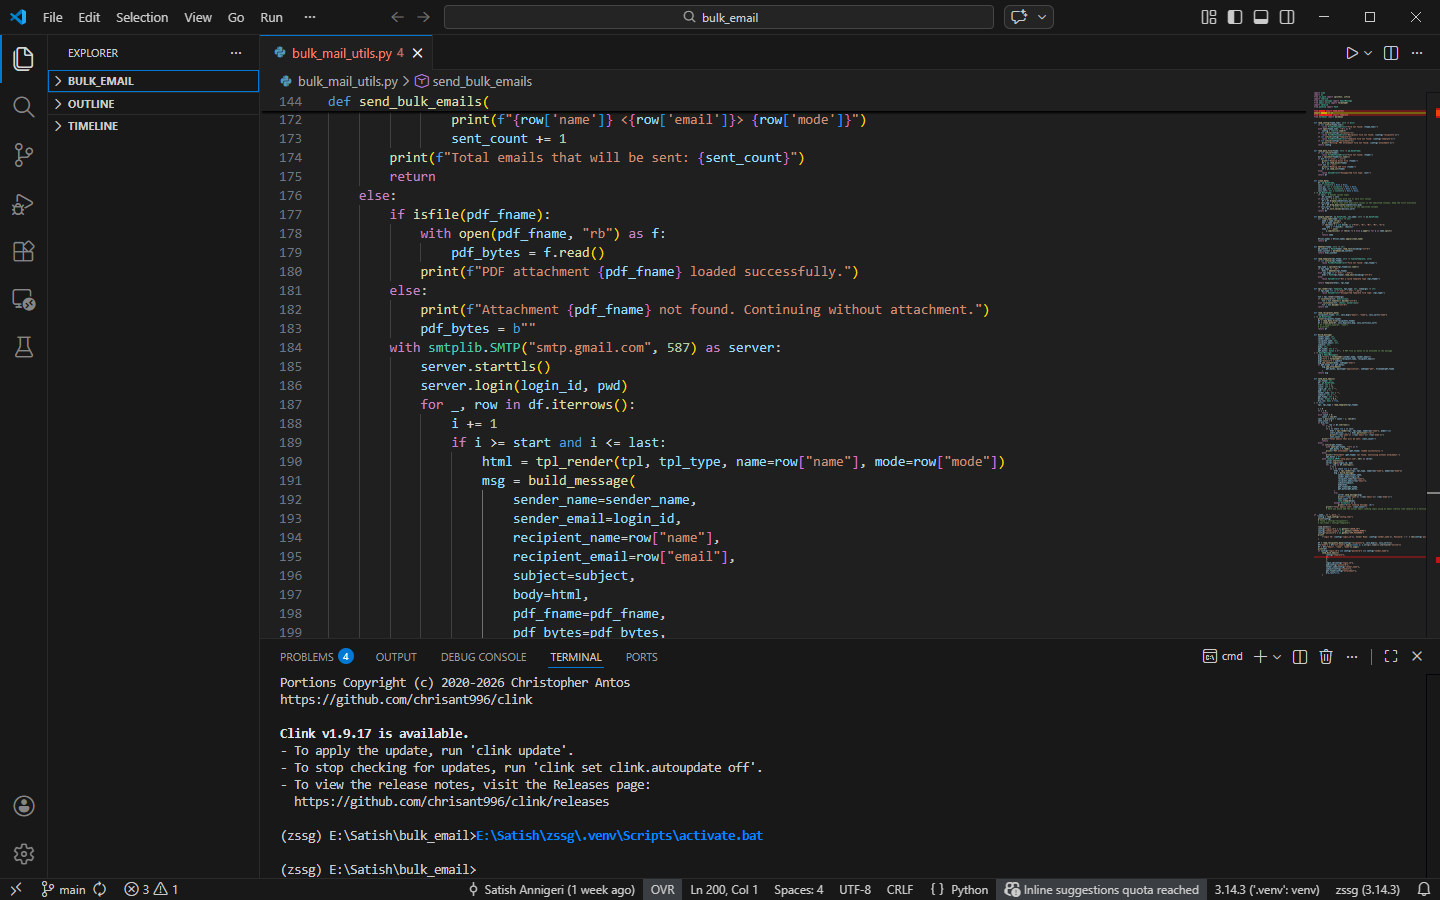Screen dimensions: 1440x900
Task: Maximize the terminal panel size
Action: pyautogui.click(x=1391, y=657)
